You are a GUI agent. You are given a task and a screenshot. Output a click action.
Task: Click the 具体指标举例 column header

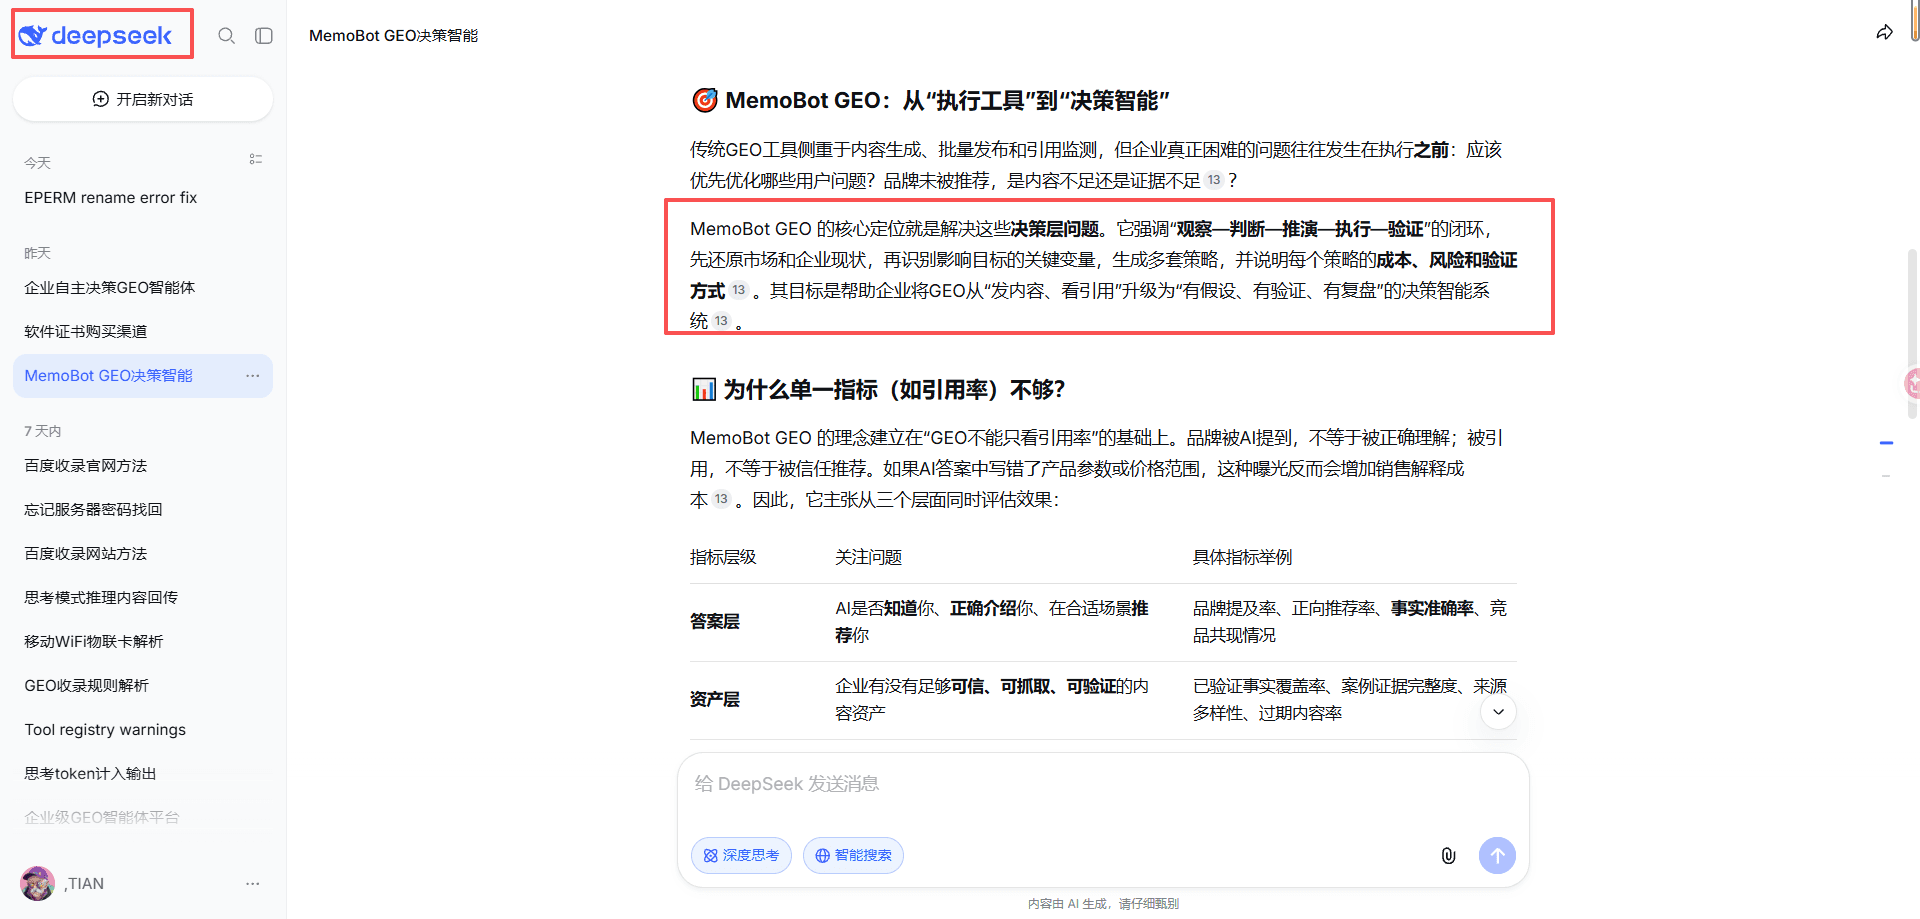click(x=1242, y=558)
